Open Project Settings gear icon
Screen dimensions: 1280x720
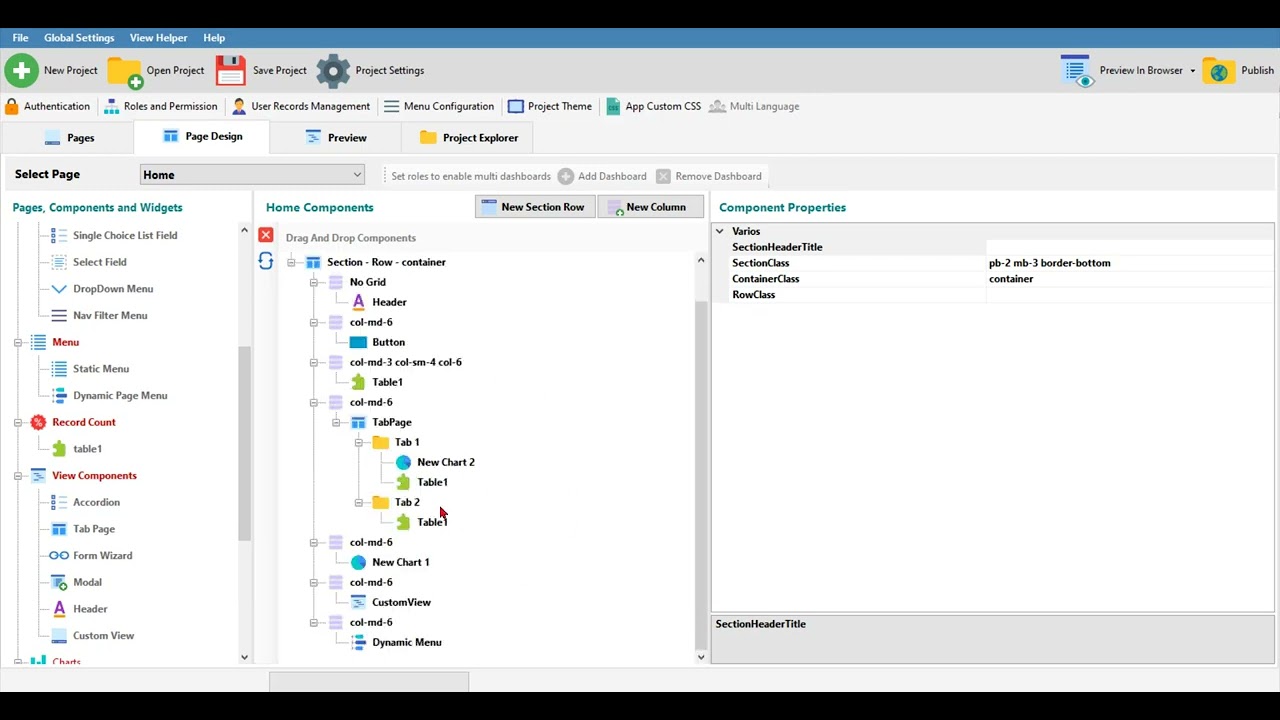tap(333, 71)
